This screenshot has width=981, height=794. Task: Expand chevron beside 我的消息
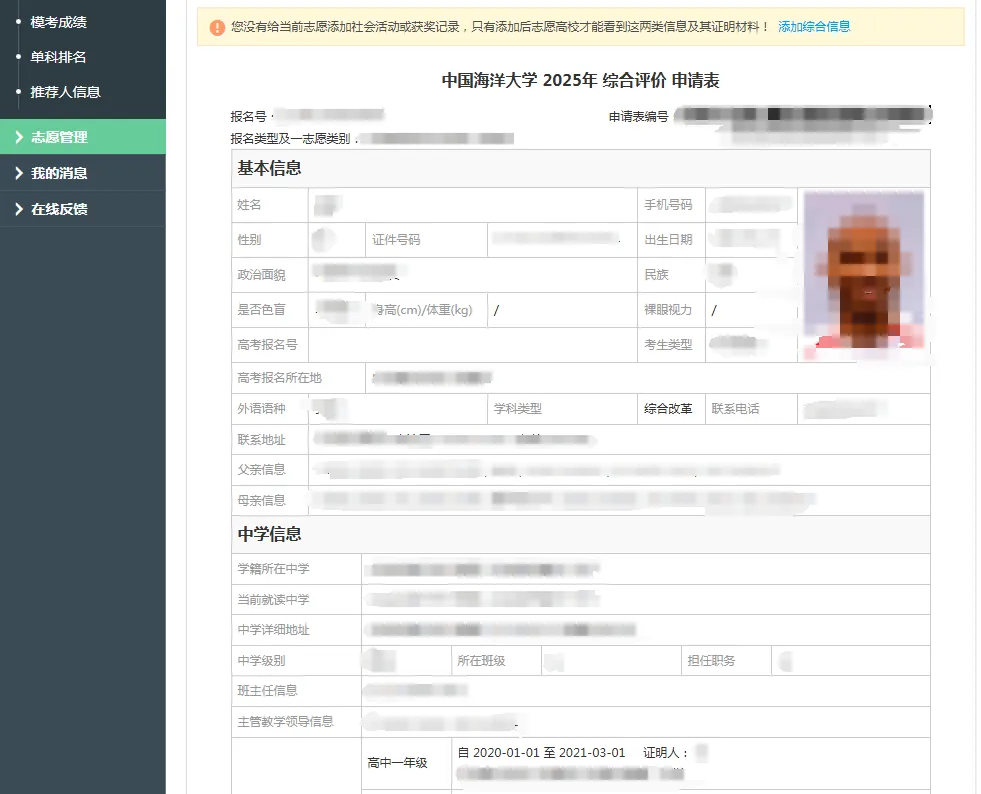(x=18, y=173)
